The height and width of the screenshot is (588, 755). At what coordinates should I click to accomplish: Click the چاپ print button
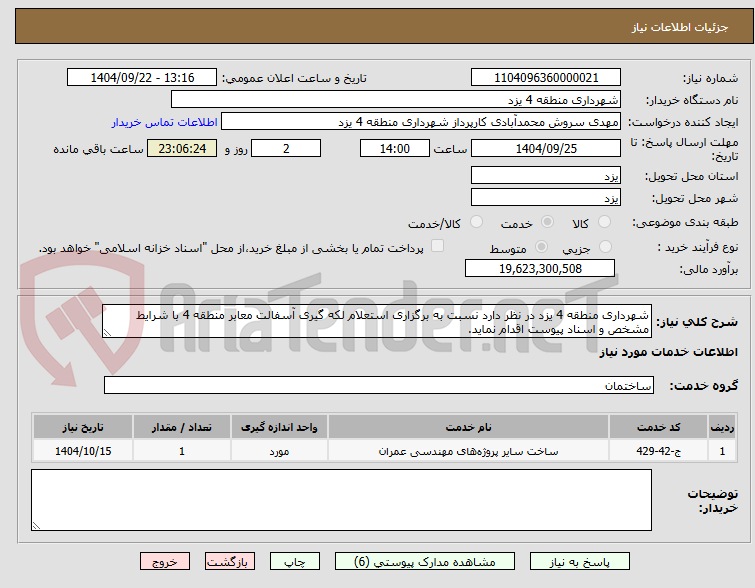(x=295, y=562)
